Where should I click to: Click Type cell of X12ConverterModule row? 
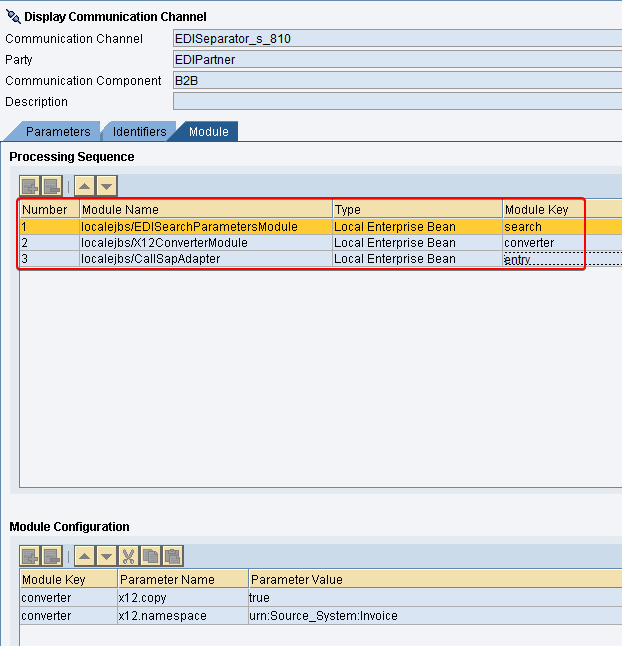click(x=417, y=243)
